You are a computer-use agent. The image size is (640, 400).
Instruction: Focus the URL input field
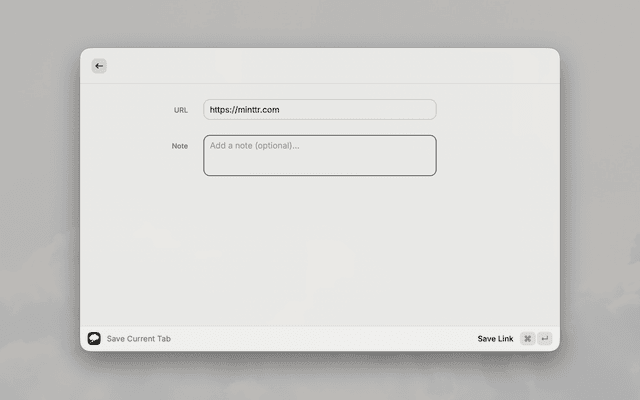[319, 110]
